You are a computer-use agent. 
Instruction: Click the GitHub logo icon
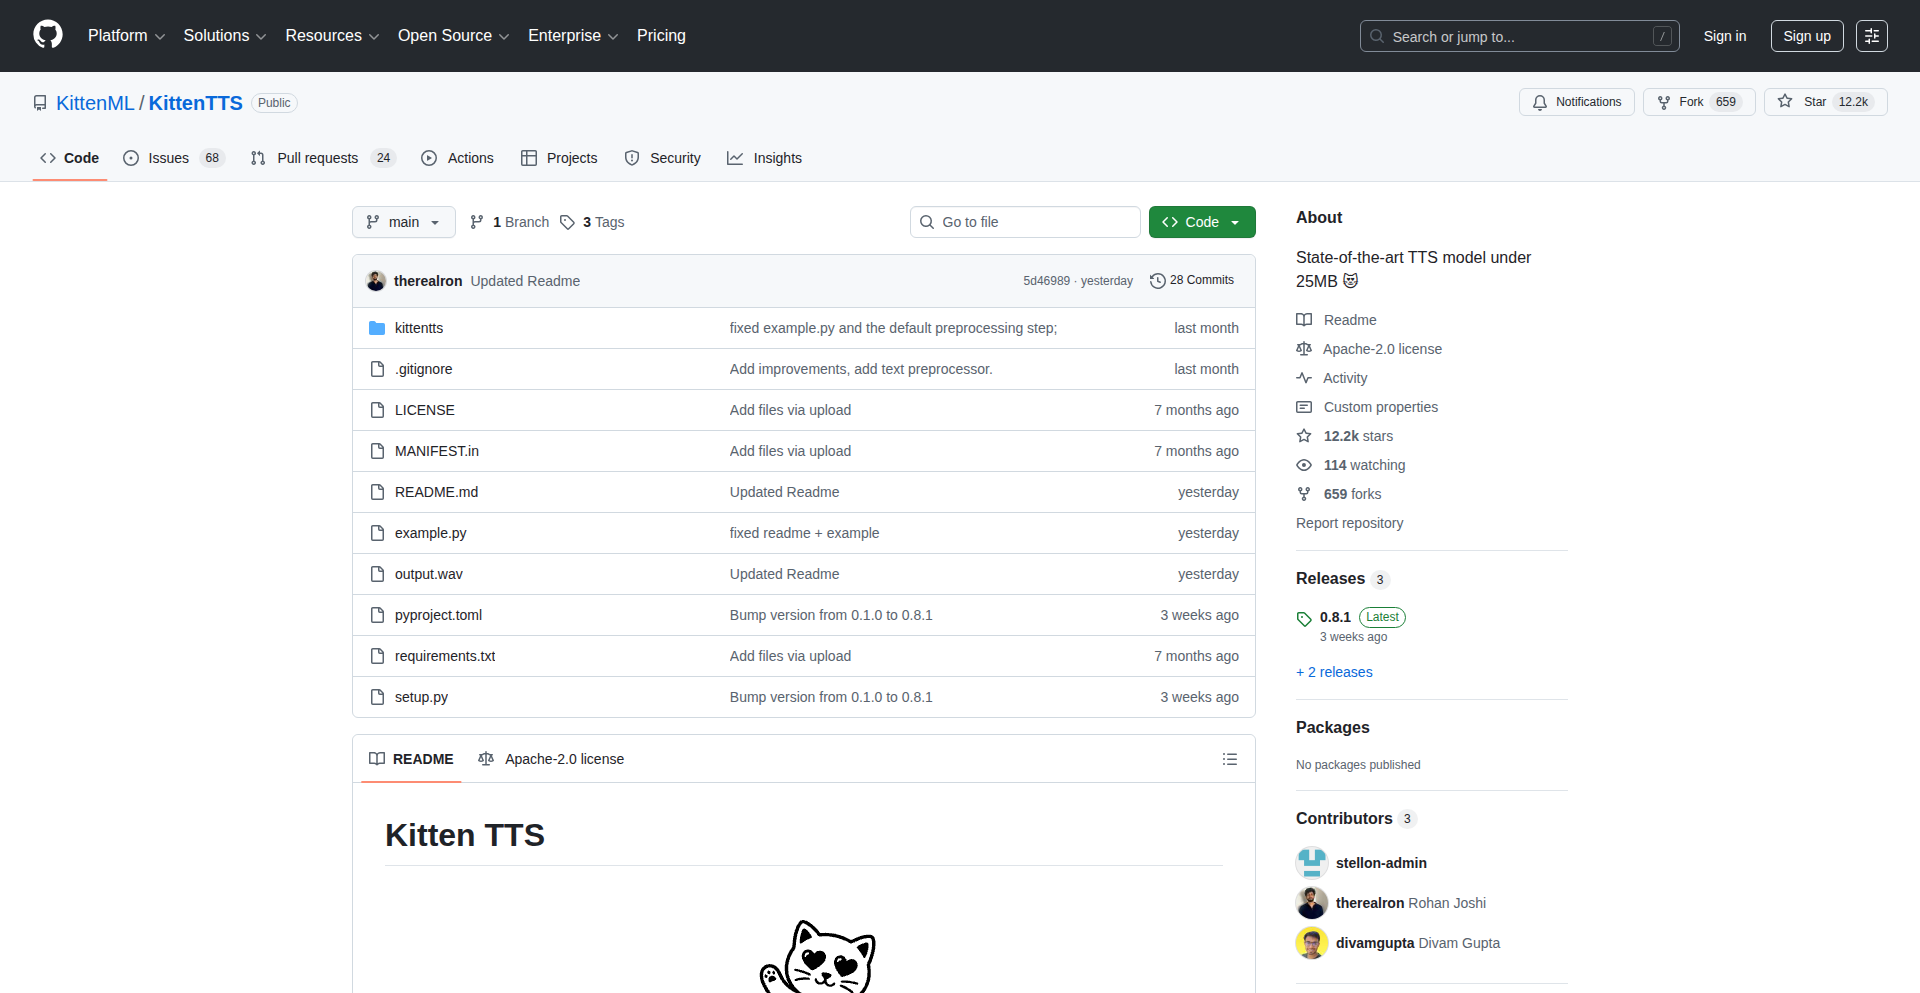click(x=48, y=35)
